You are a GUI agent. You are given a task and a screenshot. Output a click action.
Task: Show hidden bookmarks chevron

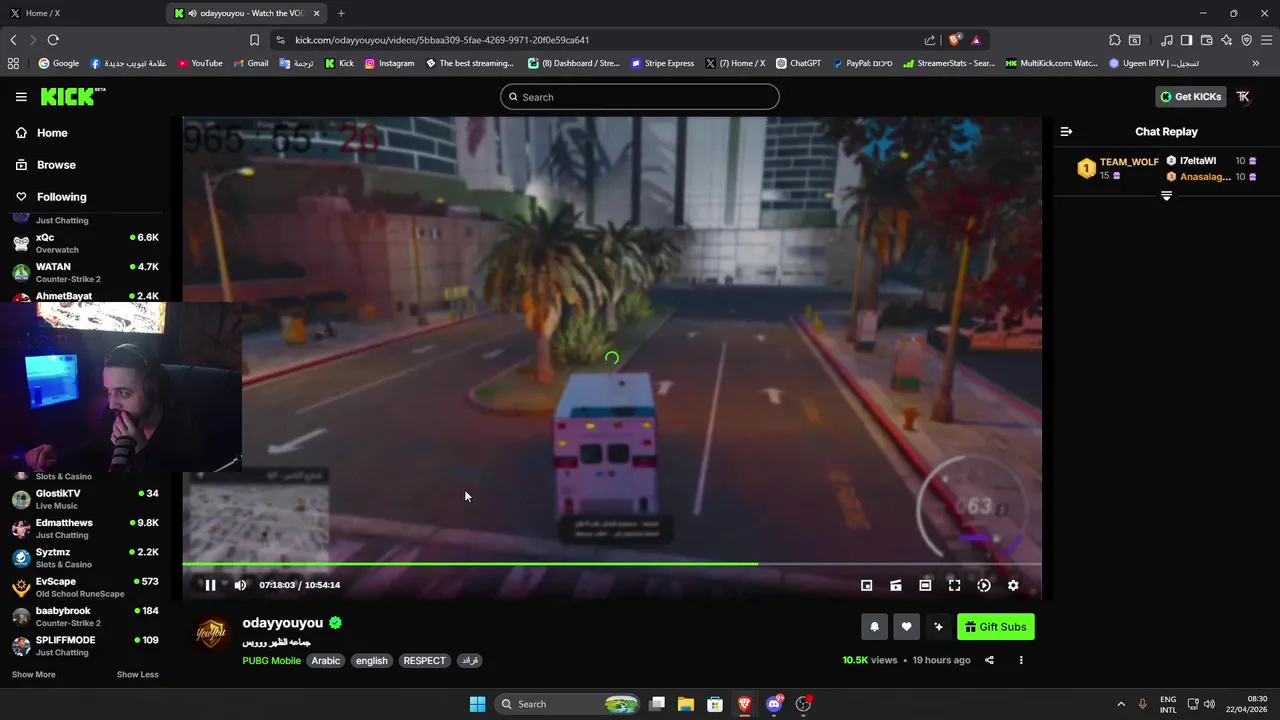1256,63
